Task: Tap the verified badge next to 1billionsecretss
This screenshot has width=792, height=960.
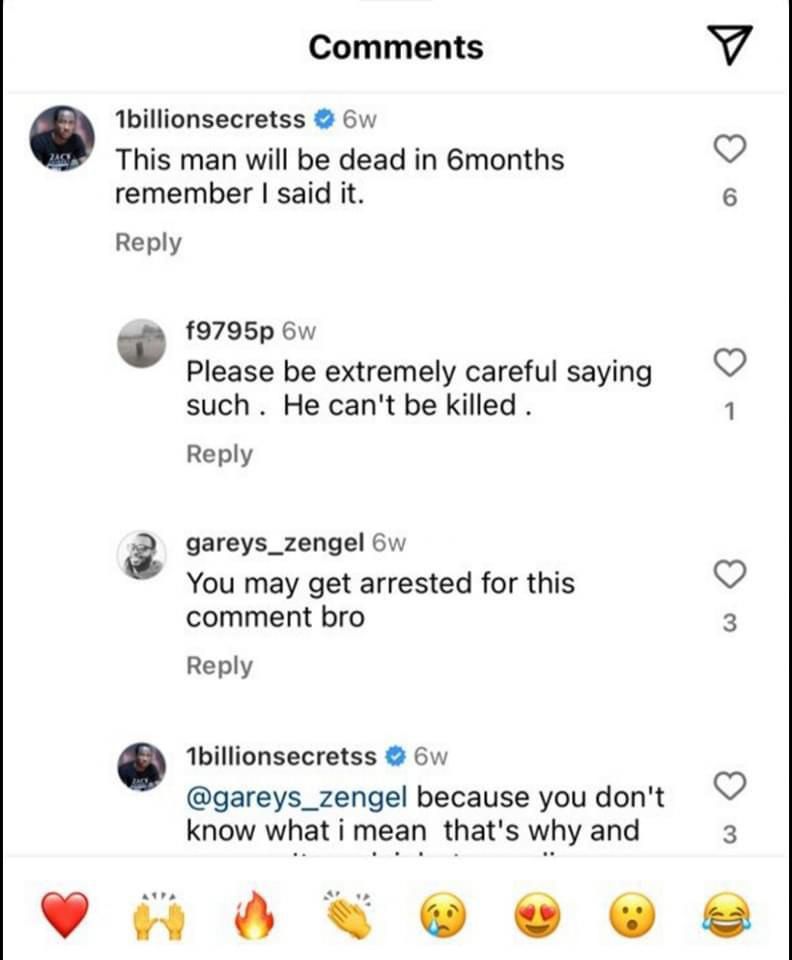Action: point(322,119)
